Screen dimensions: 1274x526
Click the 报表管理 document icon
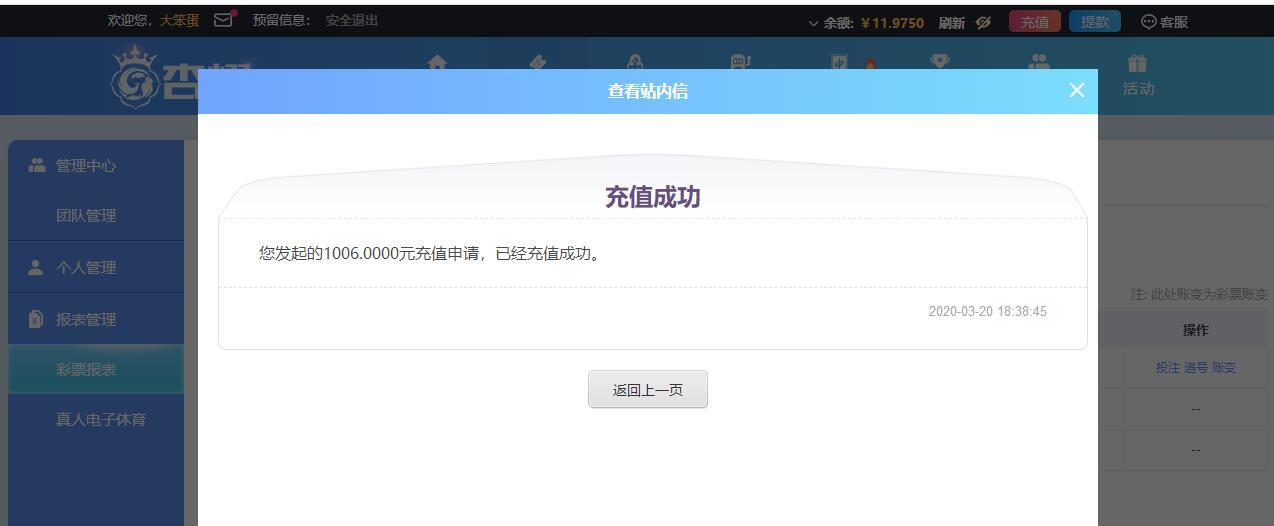tap(36, 319)
